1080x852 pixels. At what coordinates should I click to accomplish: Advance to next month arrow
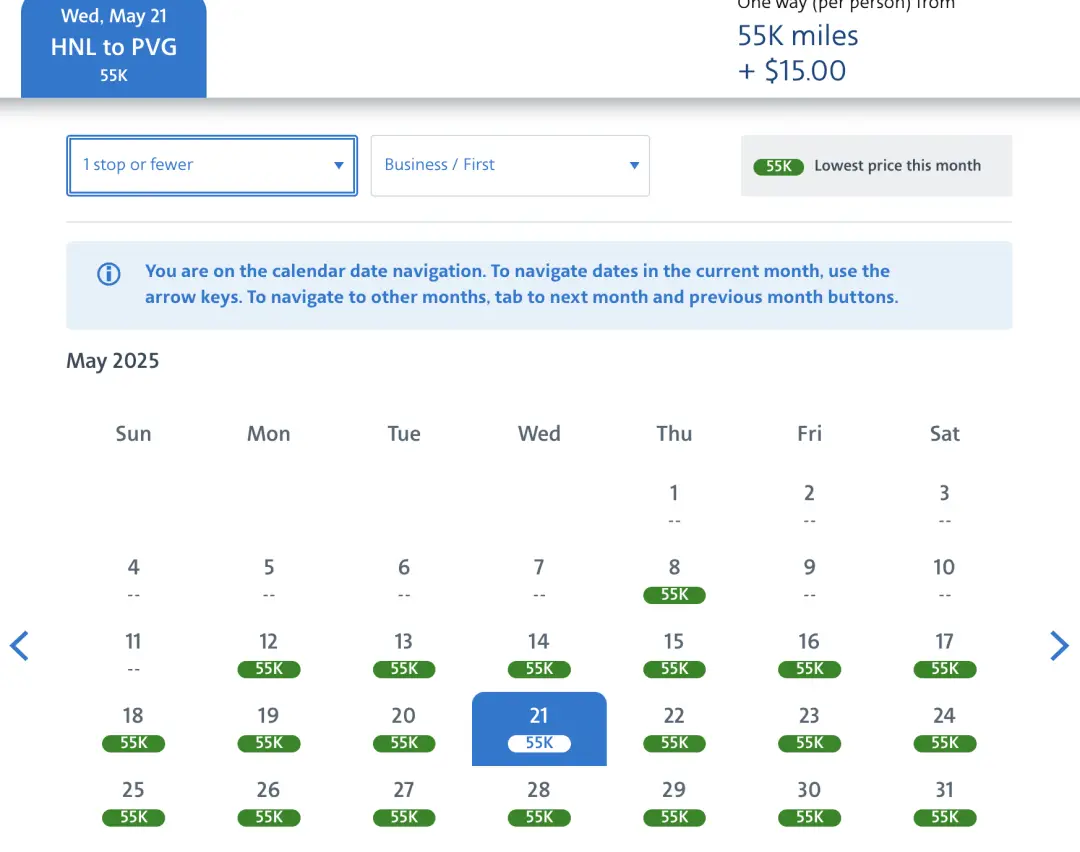(1060, 646)
